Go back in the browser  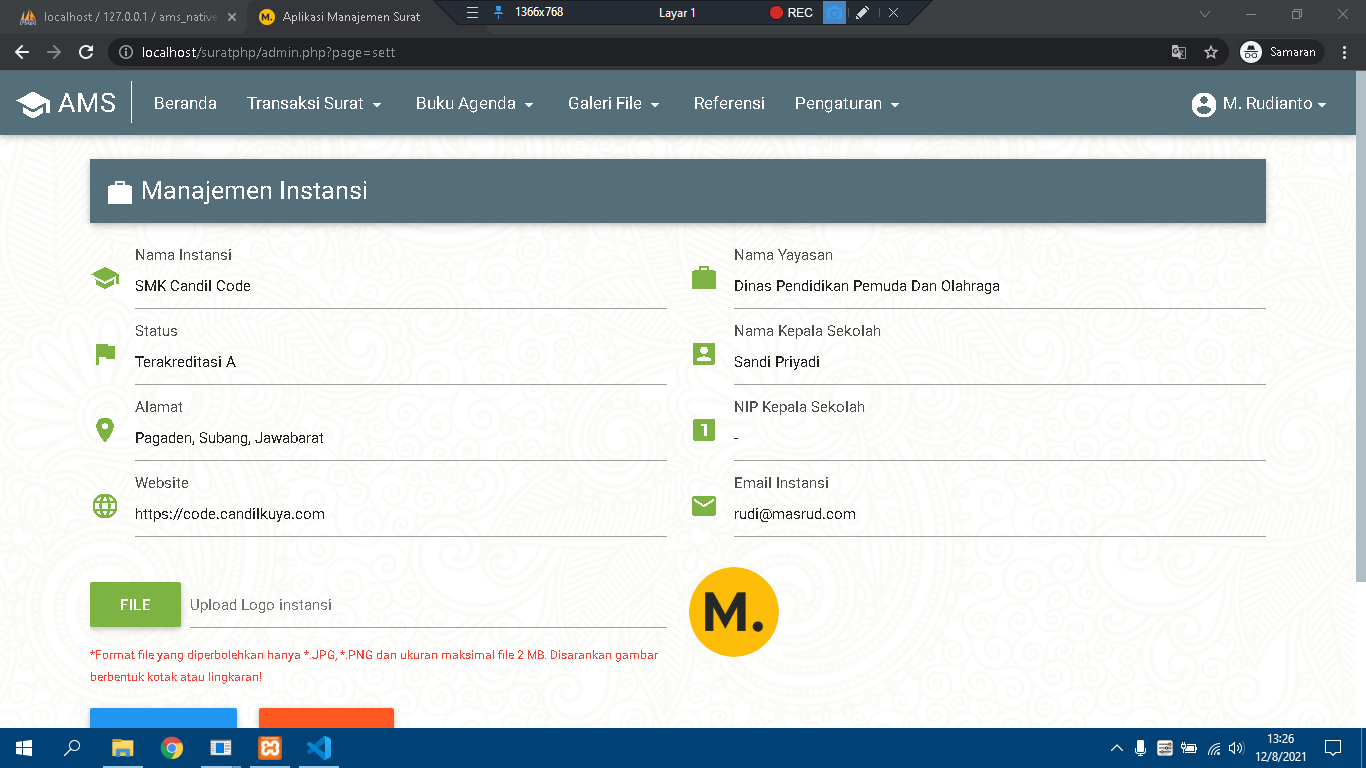tap(22, 52)
